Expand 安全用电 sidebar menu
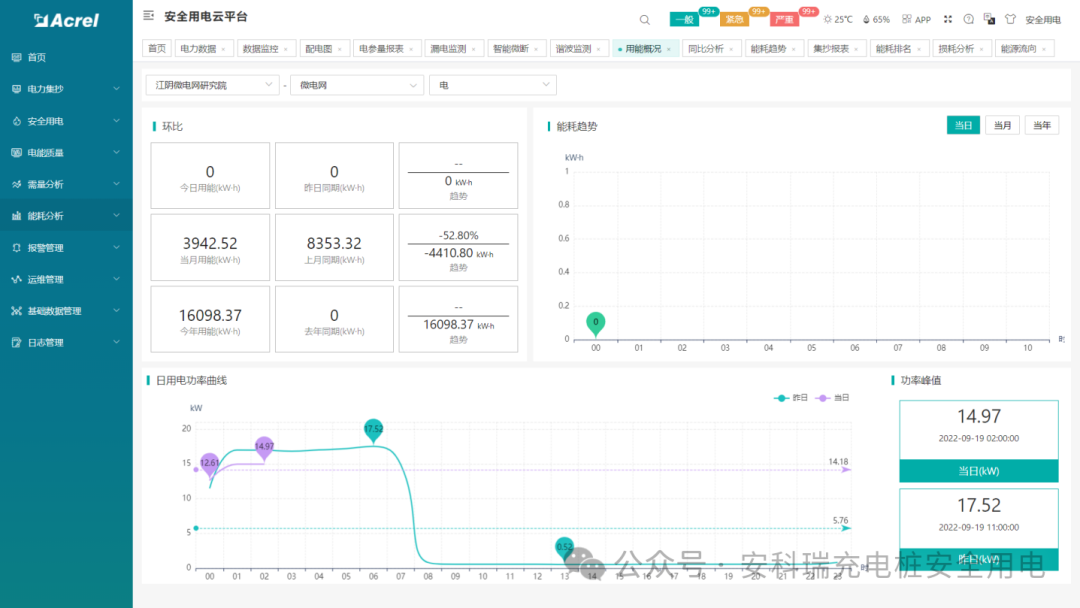This screenshot has height=608, width=1080. [x=116, y=121]
